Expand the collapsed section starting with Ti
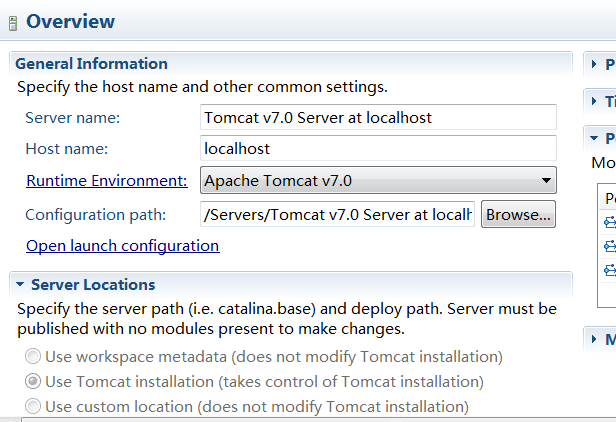 point(594,101)
